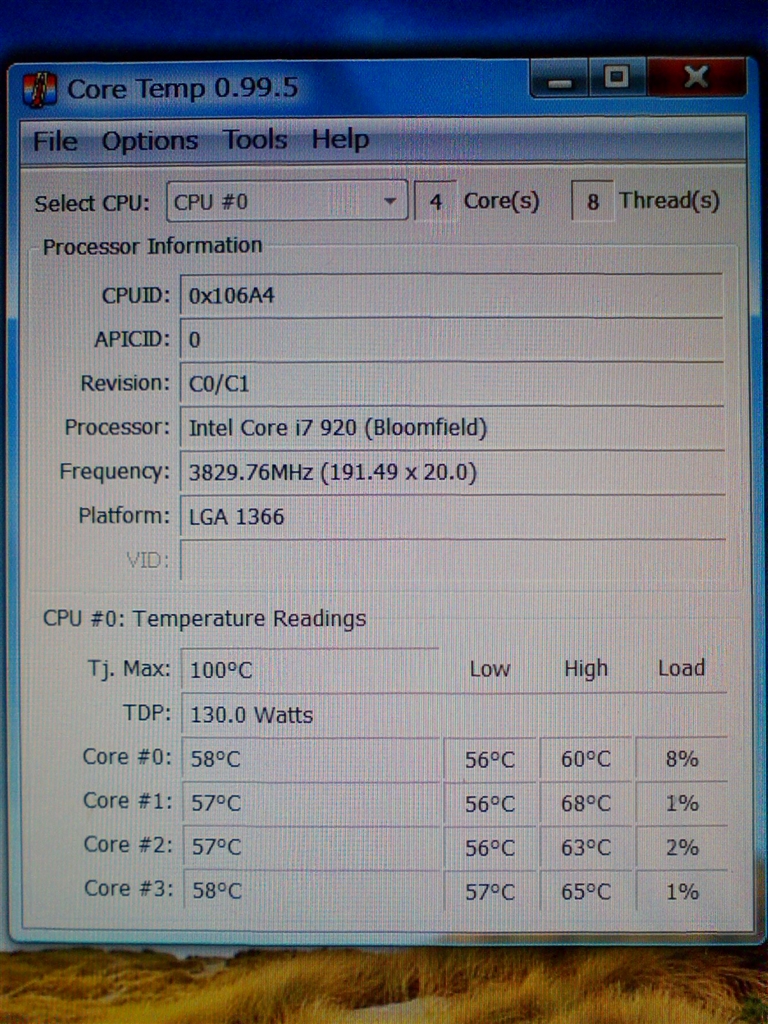Click Core #3 load value 1%
Screen dimensions: 768x1024
point(682,891)
